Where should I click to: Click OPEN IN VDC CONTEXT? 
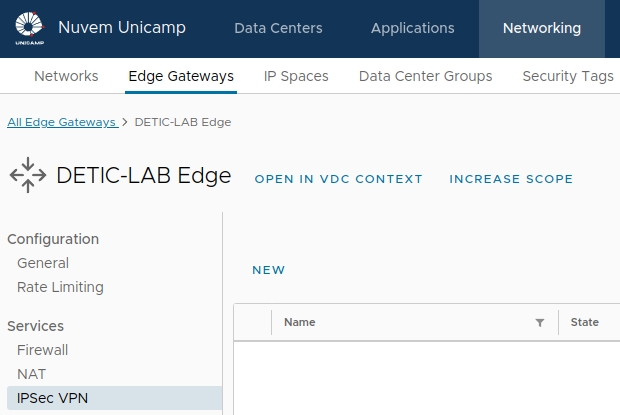pyautogui.click(x=338, y=179)
